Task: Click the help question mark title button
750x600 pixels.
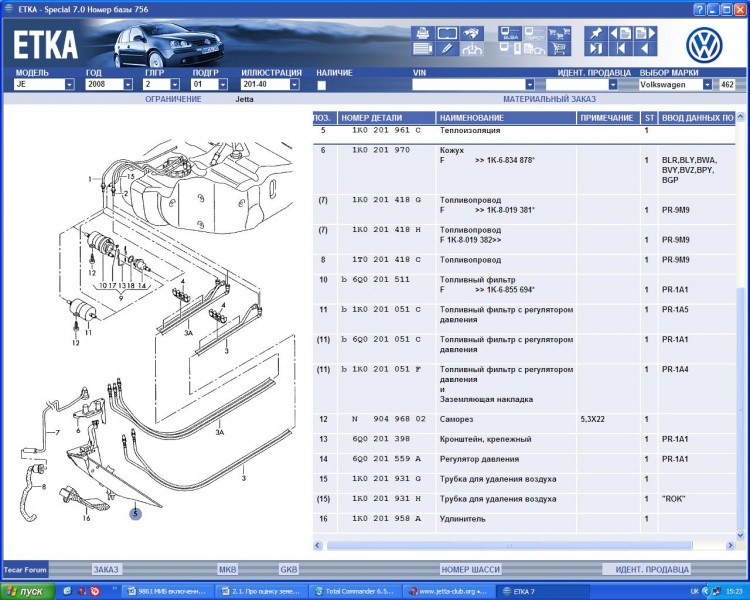Action: (699, 9)
